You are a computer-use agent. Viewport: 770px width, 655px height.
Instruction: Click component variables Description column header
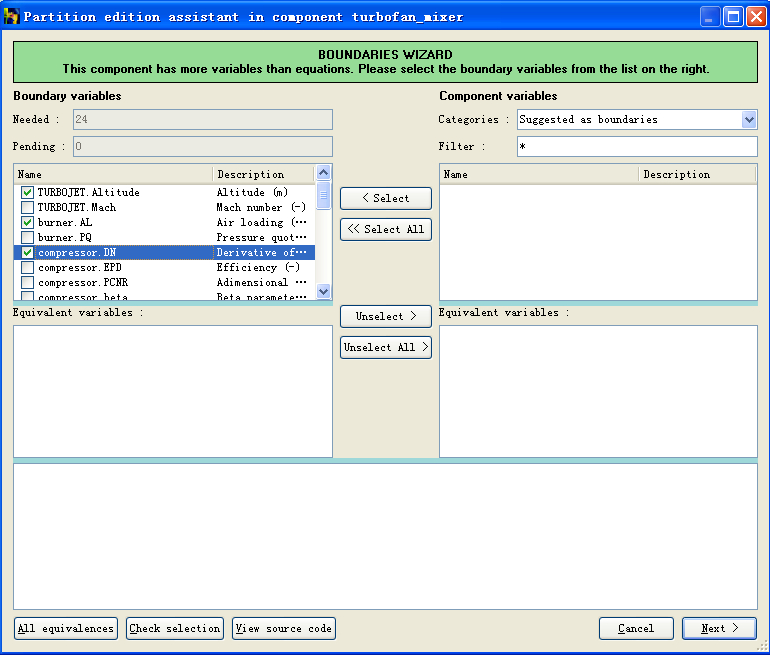[697, 174]
